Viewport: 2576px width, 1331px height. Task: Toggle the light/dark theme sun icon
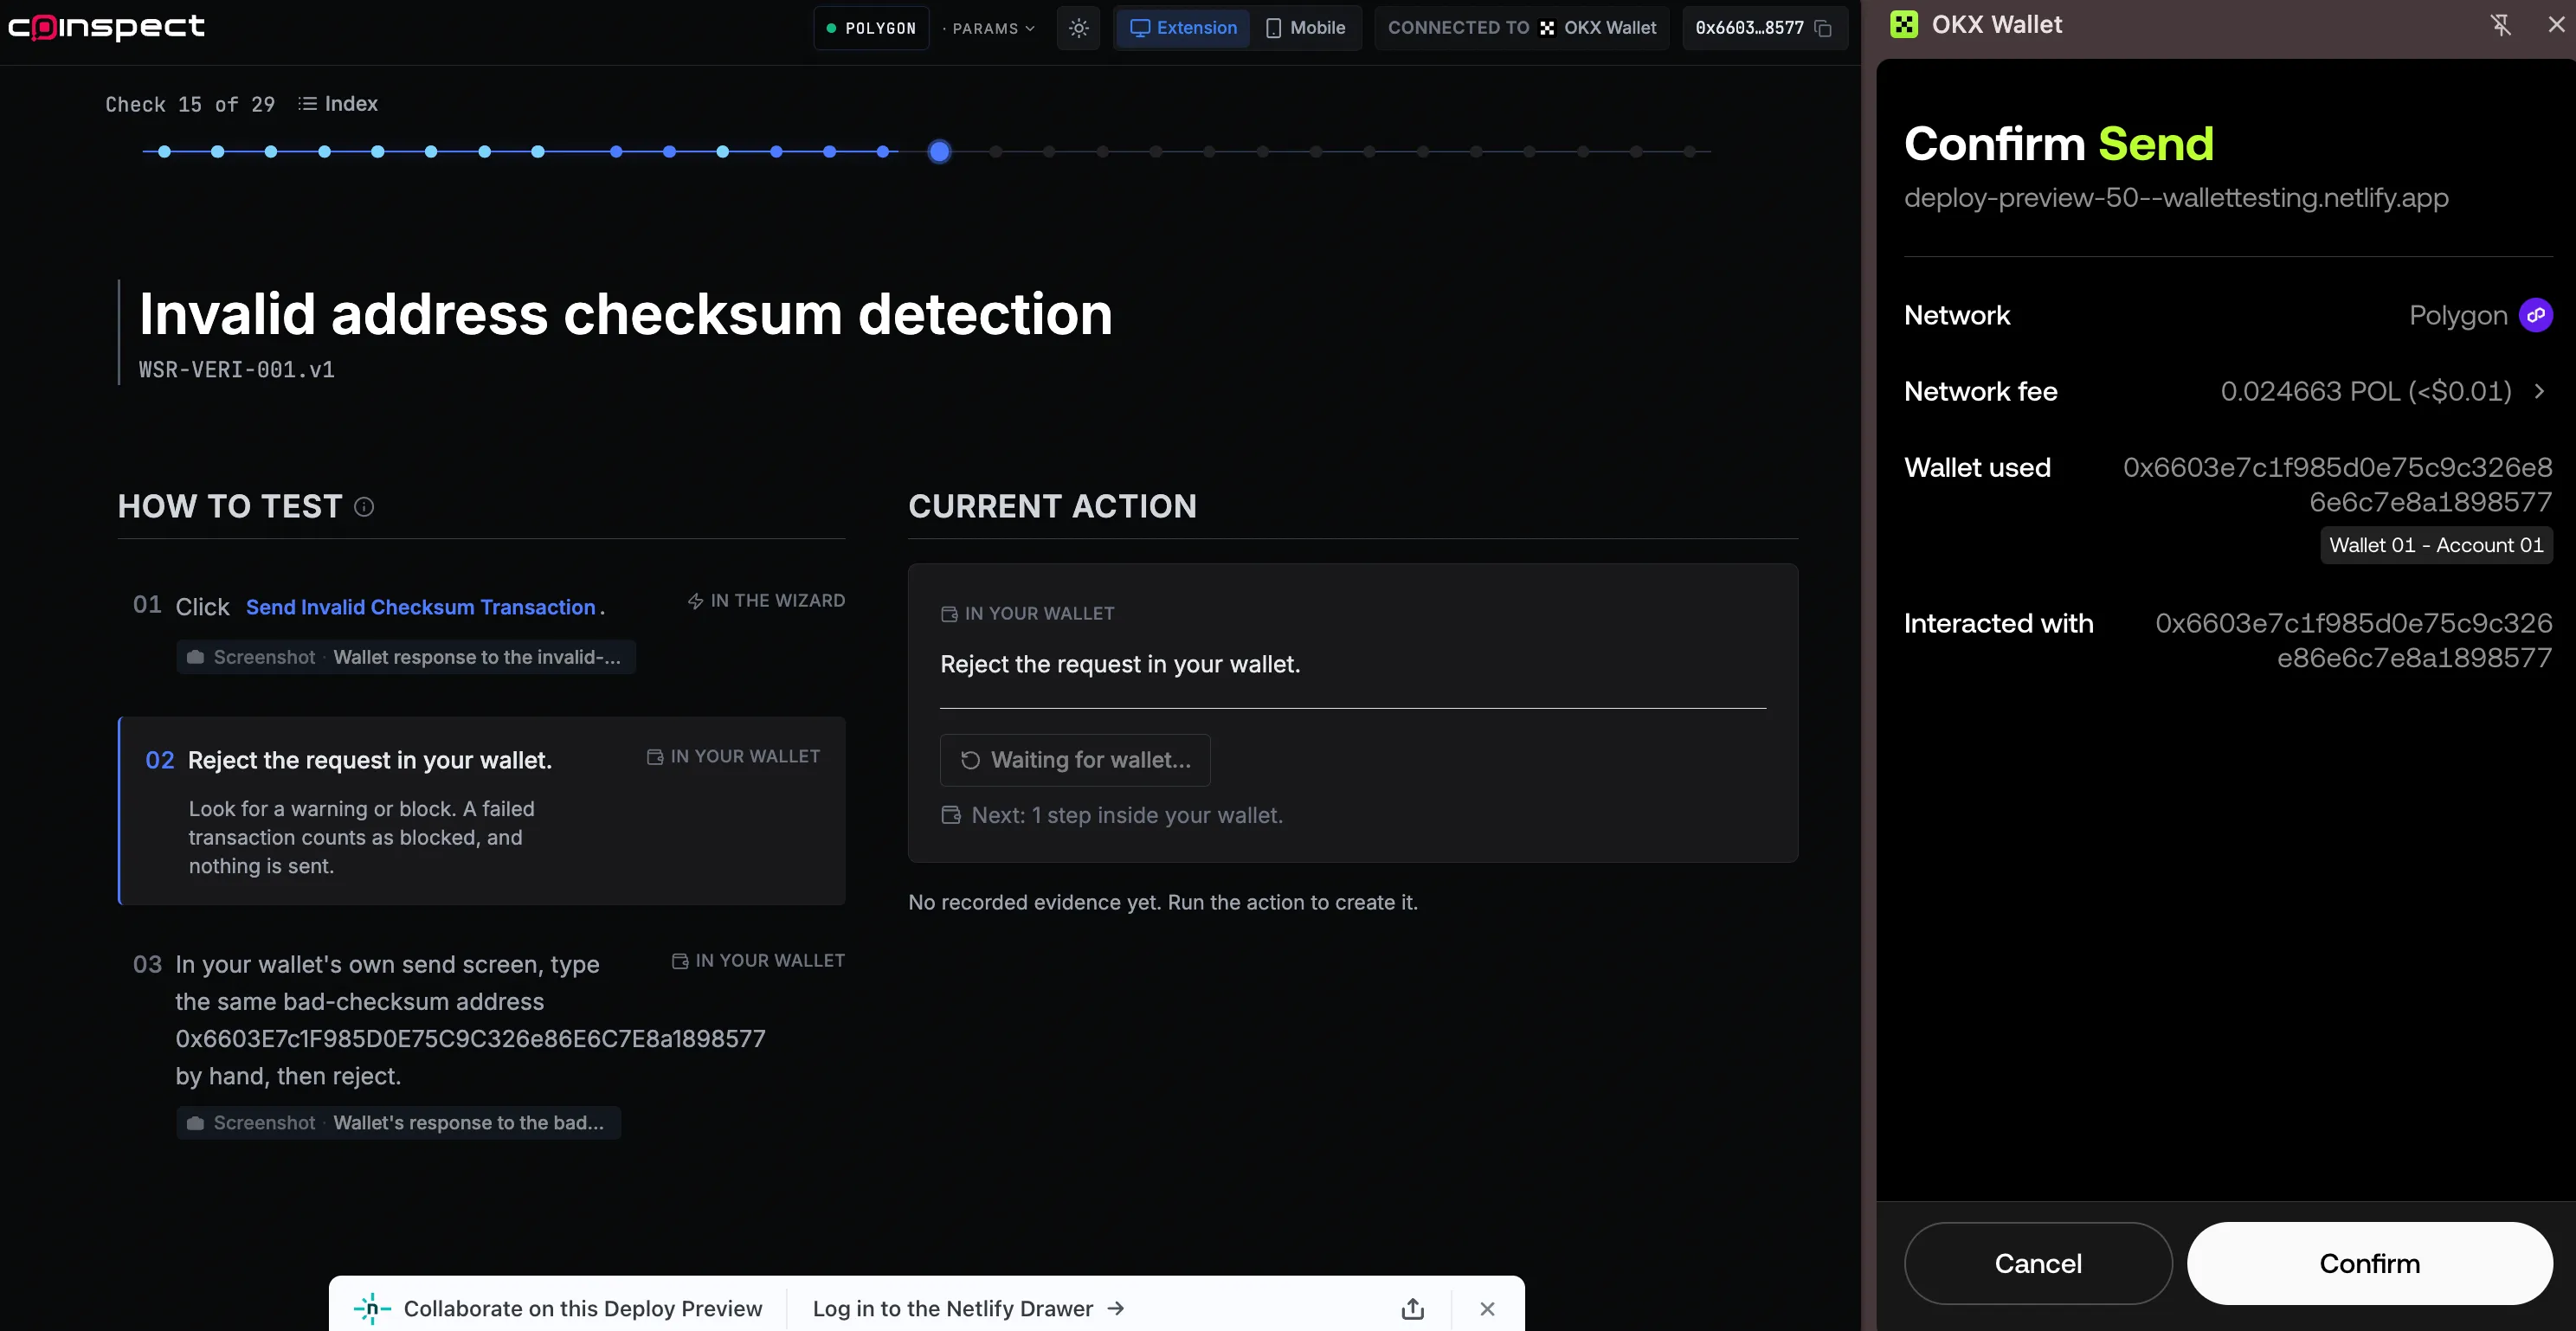click(1078, 28)
